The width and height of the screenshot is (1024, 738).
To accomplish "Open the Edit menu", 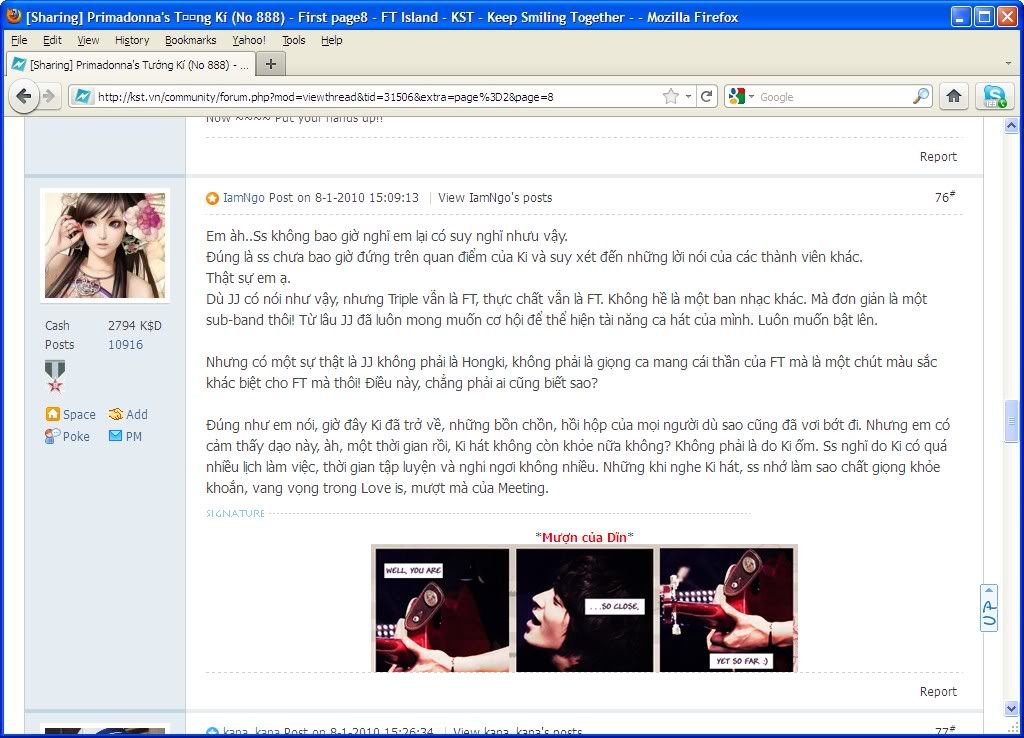I will tap(52, 40).
